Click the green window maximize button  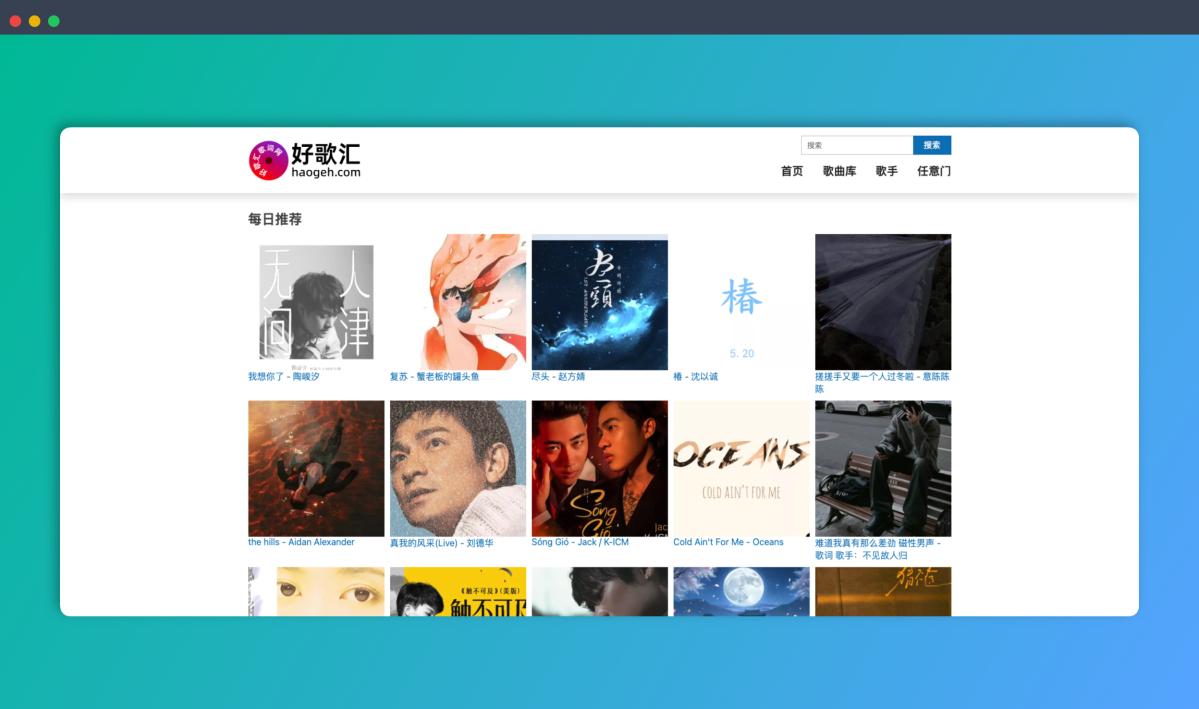point(54,21)
